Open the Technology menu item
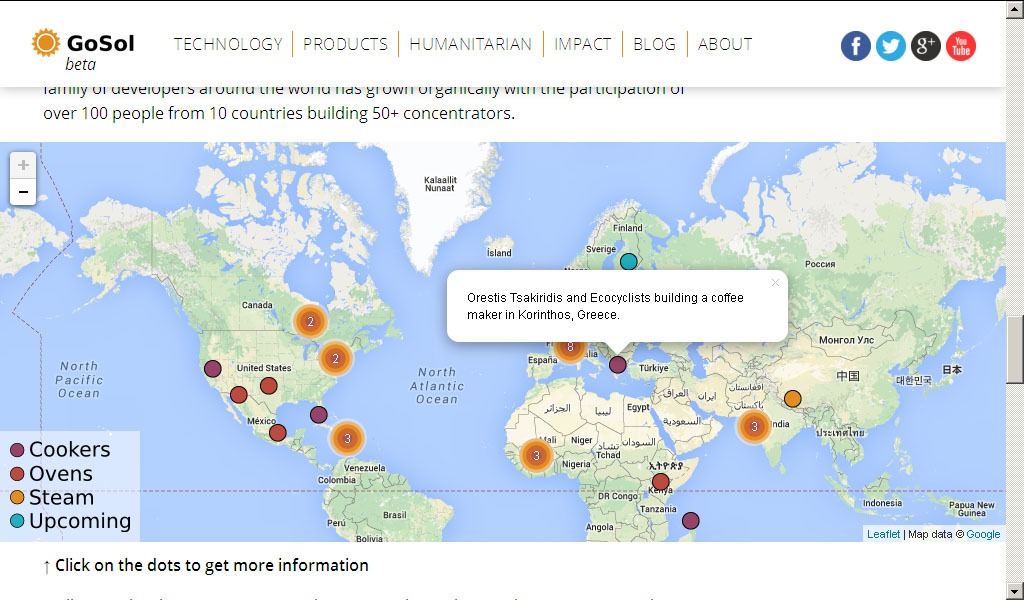 click(228, 44)
